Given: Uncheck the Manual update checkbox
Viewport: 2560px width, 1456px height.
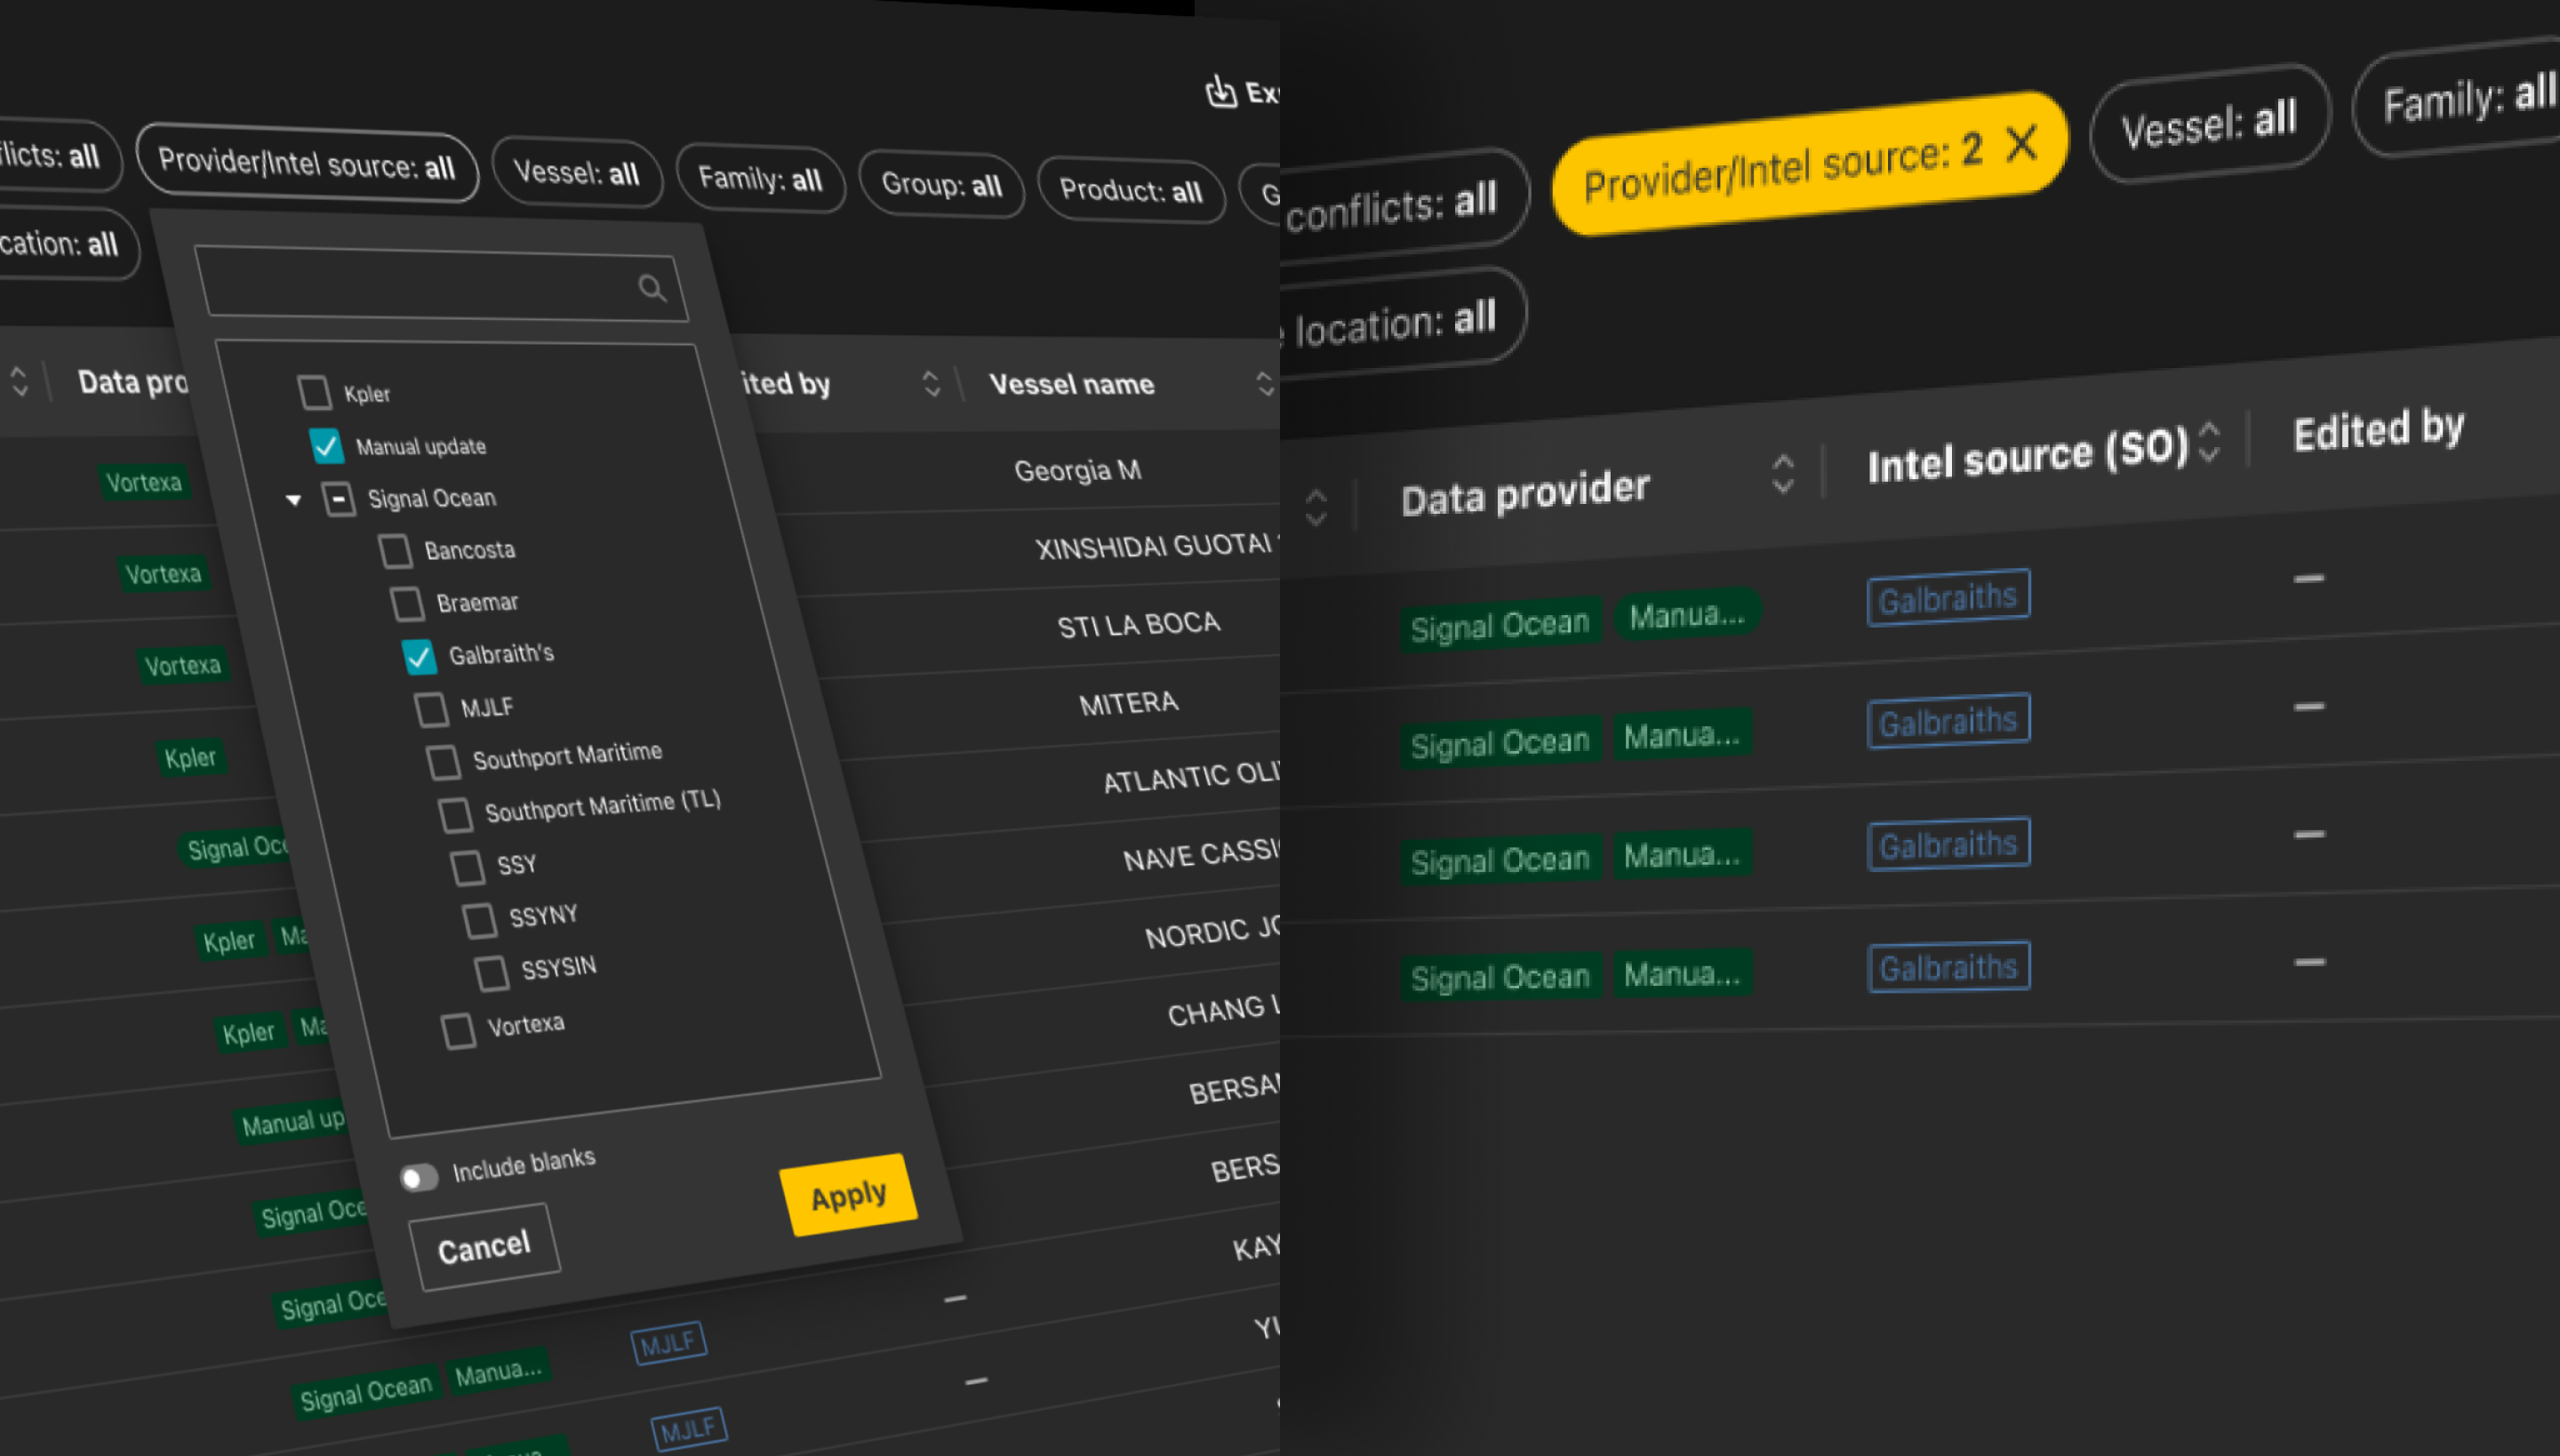Looking at the screenshot, I should pos(326,445).
